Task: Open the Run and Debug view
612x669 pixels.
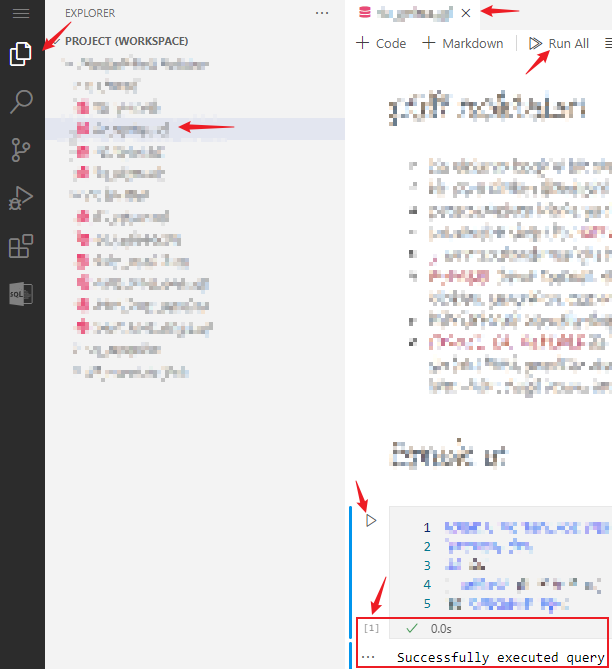Action: click(21, 198)
